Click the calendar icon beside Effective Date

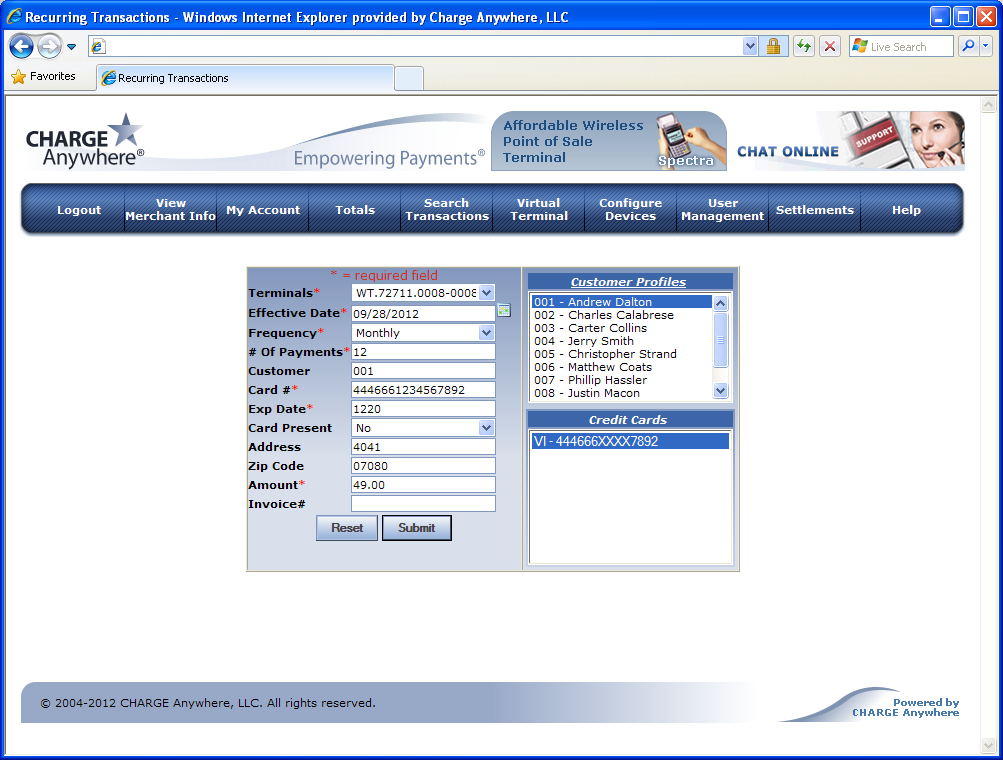pos(504,311)
